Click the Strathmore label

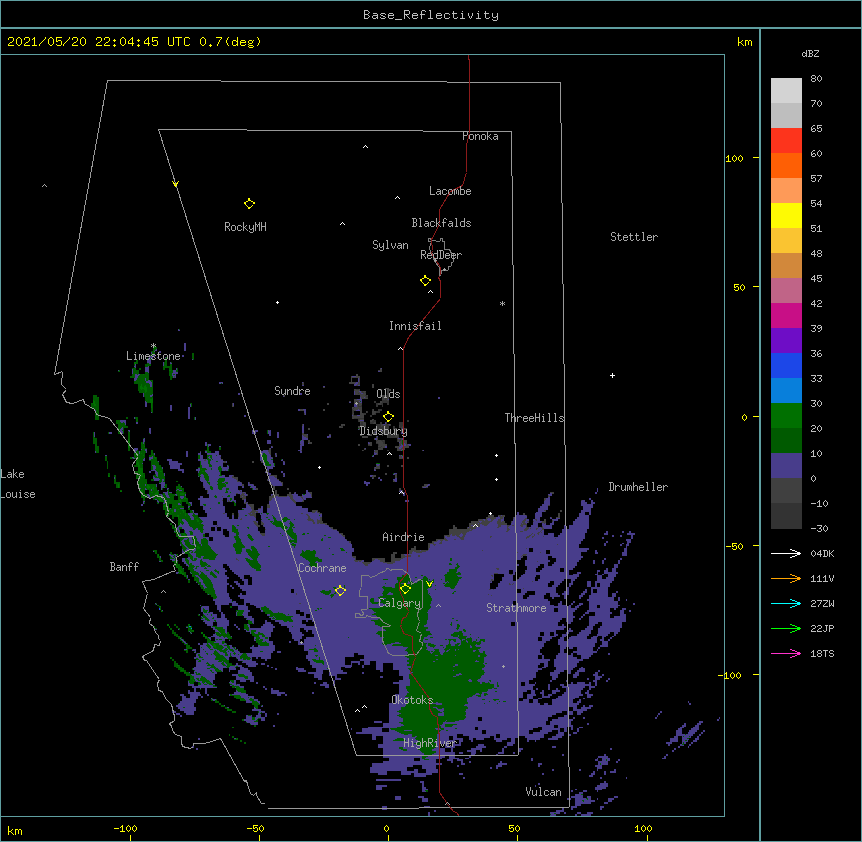pos(516,608)
